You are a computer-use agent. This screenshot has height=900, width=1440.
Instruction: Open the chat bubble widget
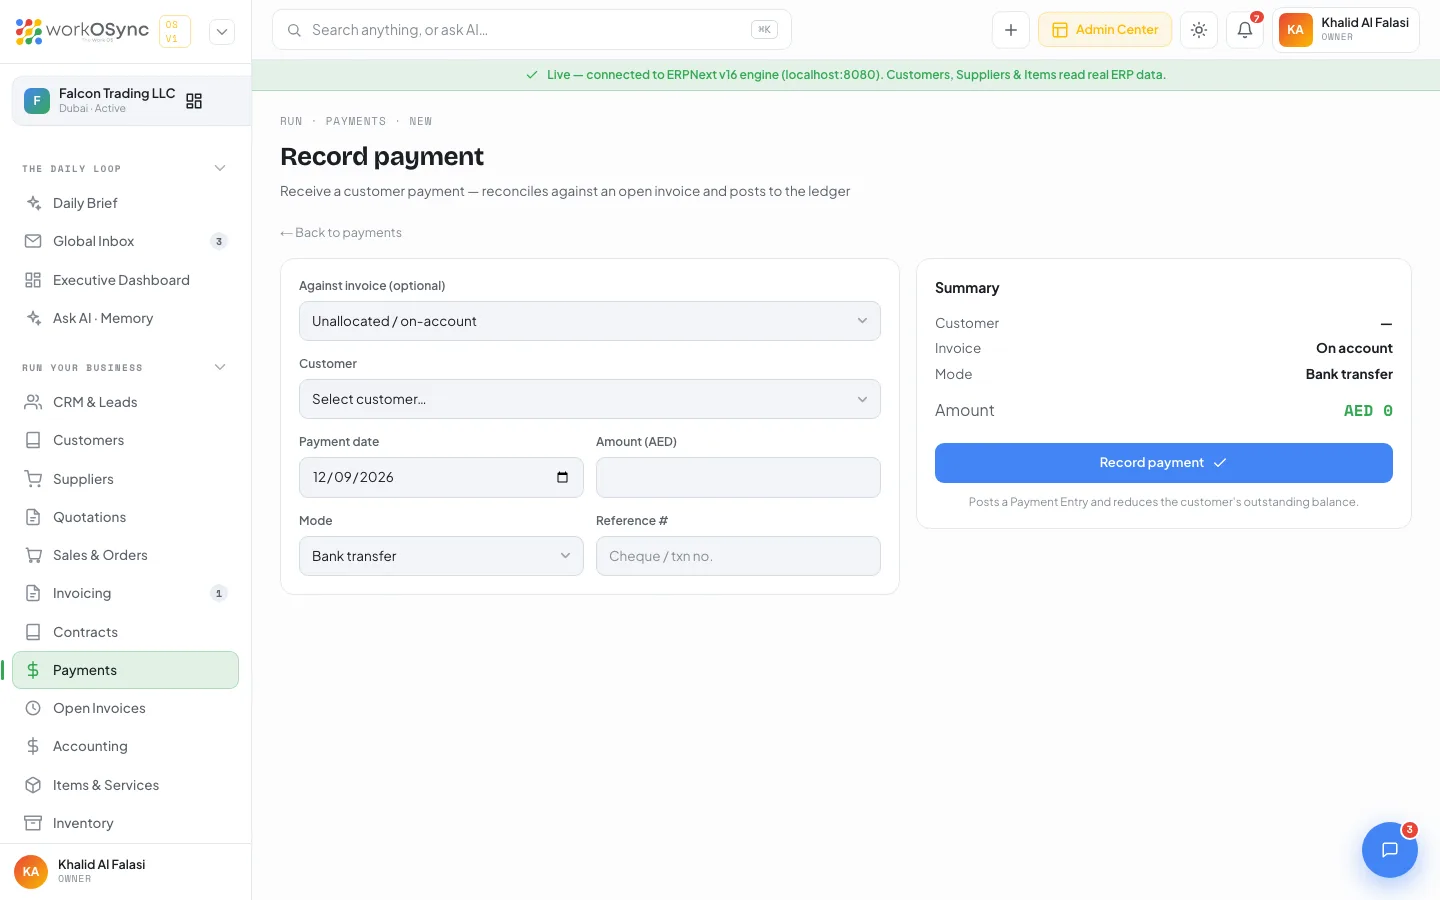pyautogui.click(x=1389, y=850)
